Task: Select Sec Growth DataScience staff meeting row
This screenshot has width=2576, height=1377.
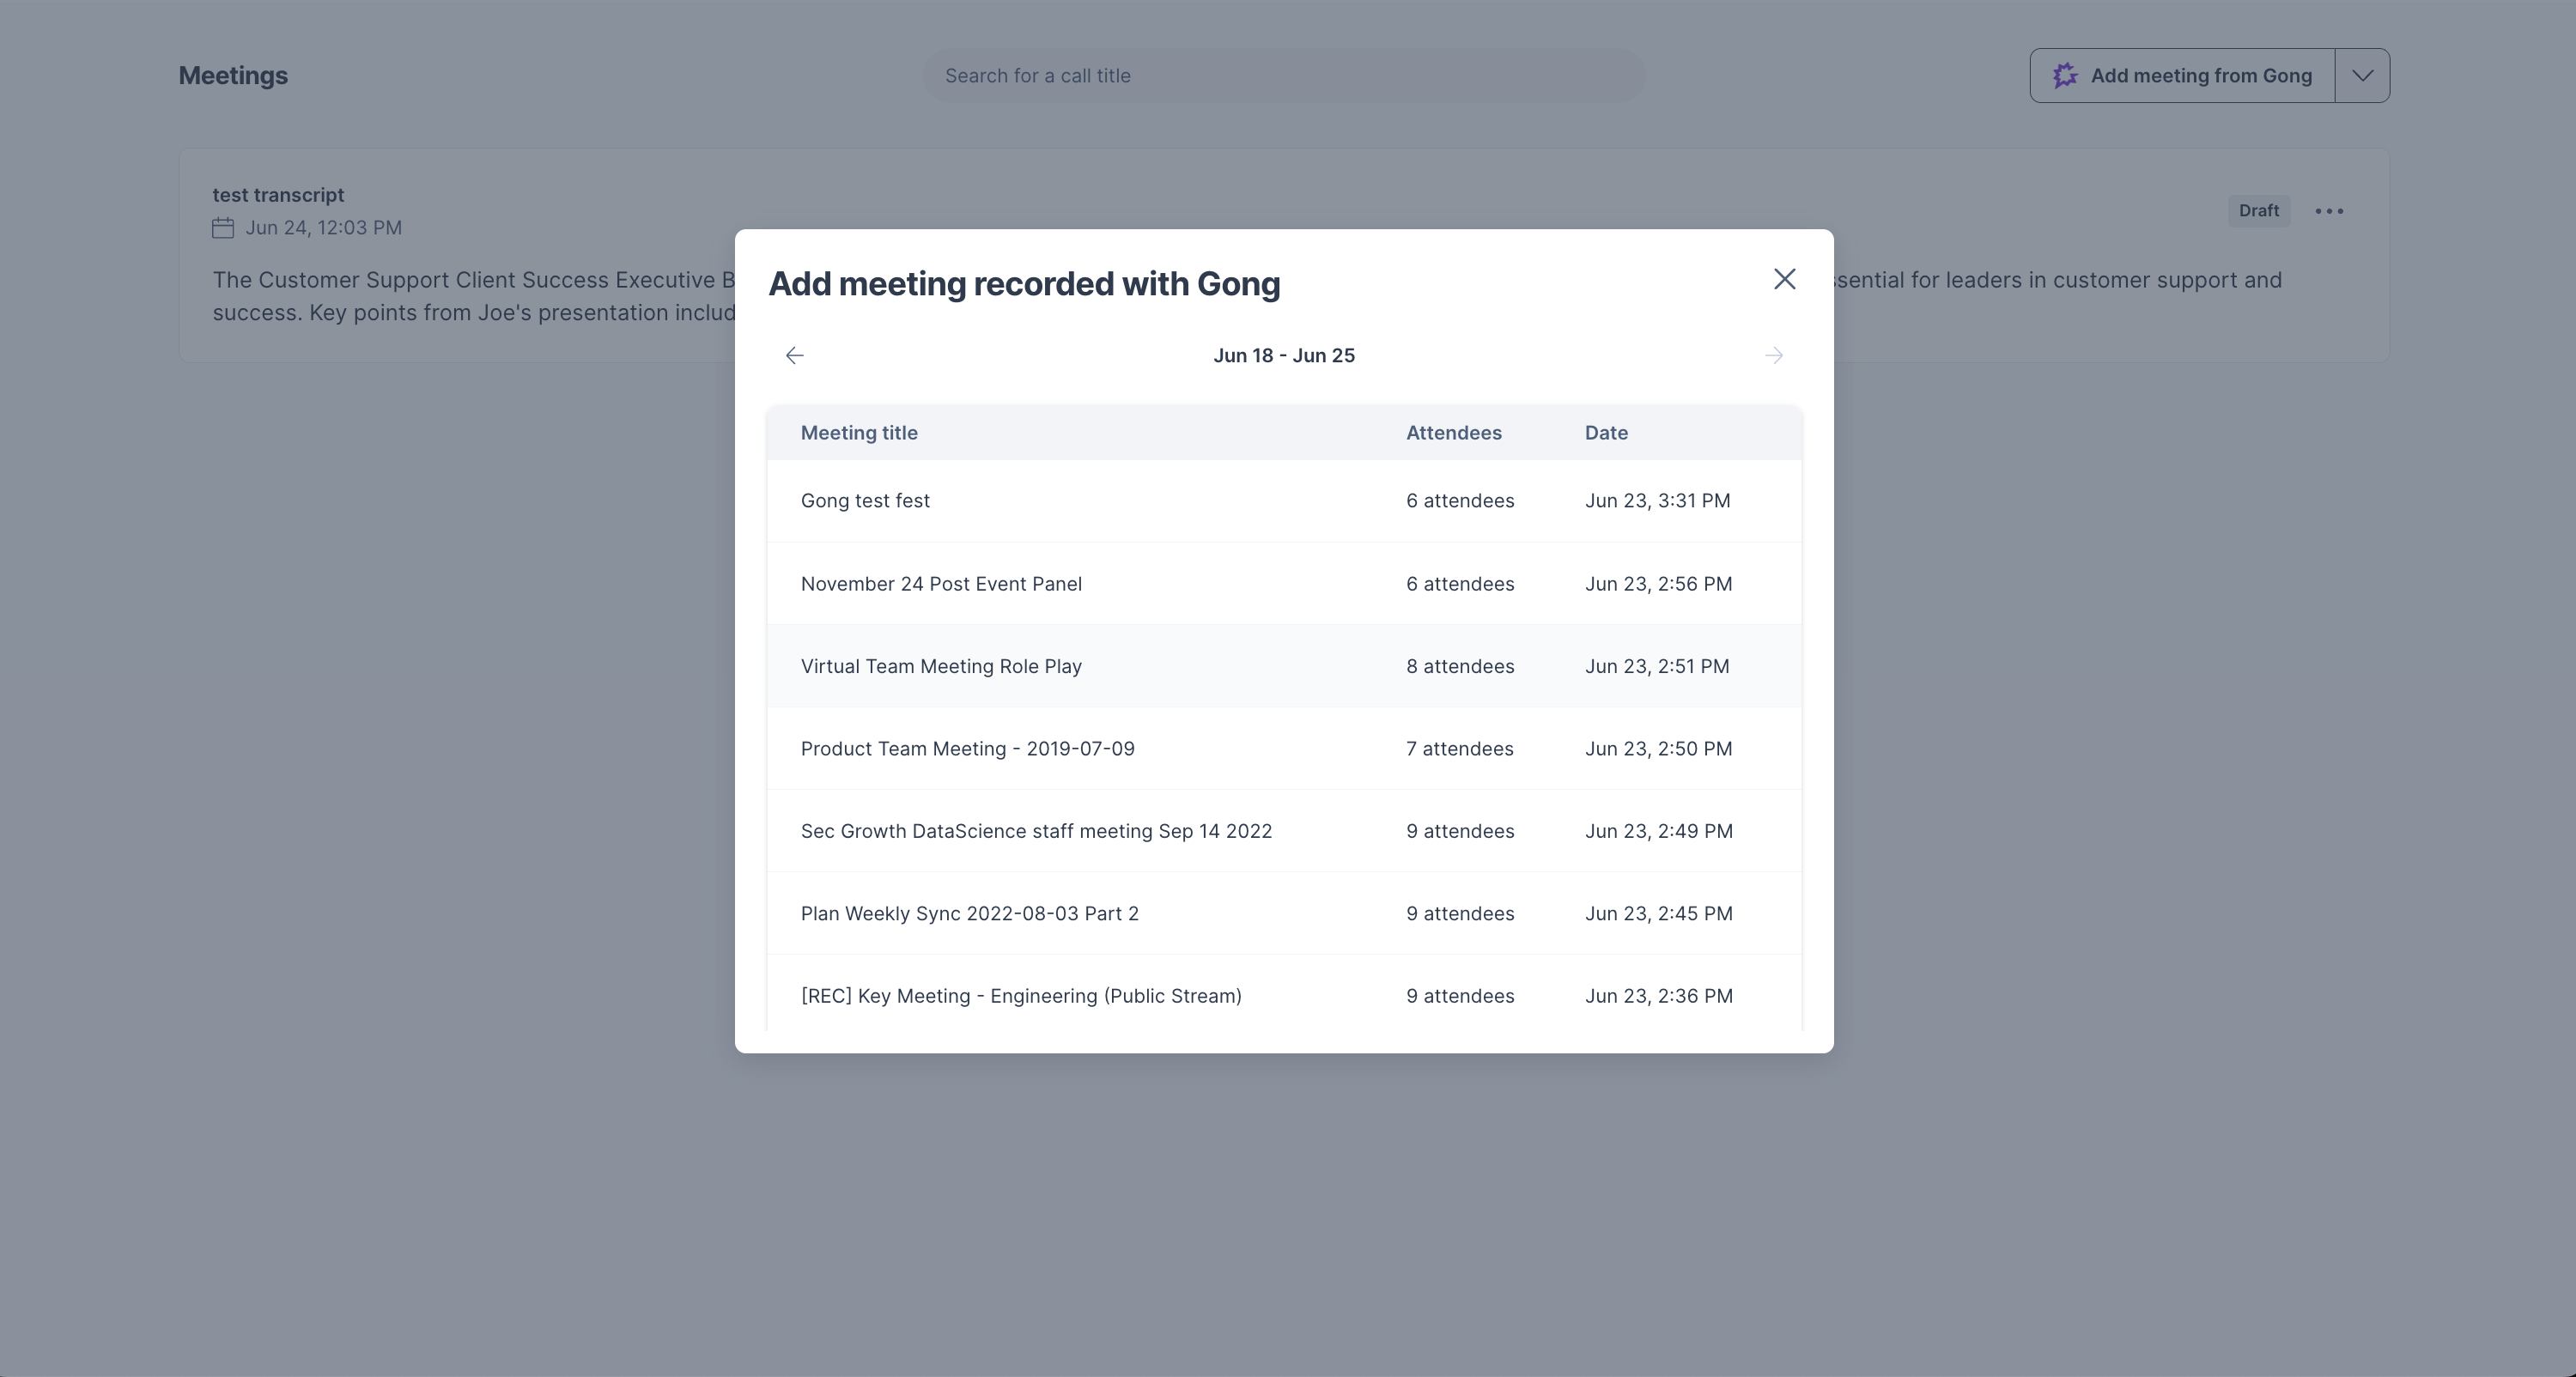Action: tap(1284, 831)
